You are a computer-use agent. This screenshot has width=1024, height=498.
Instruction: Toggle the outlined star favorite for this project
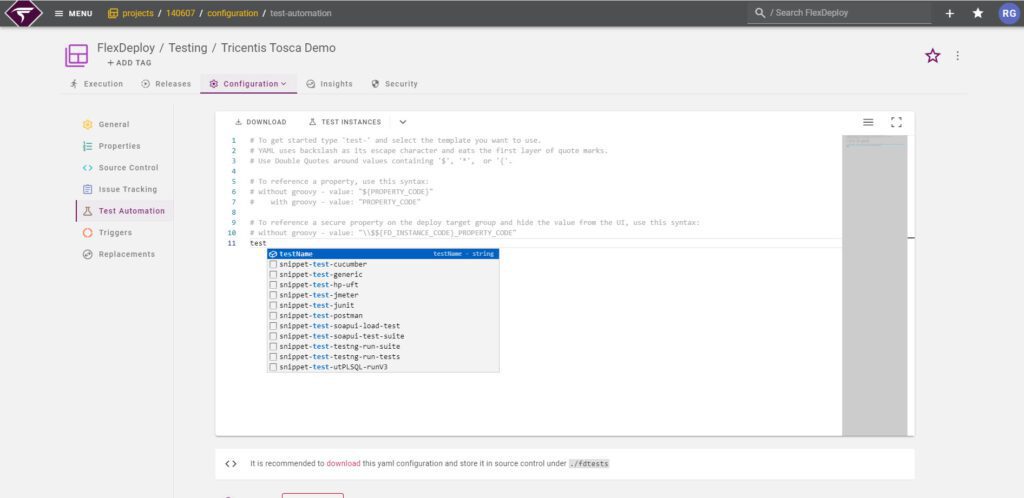933,55
